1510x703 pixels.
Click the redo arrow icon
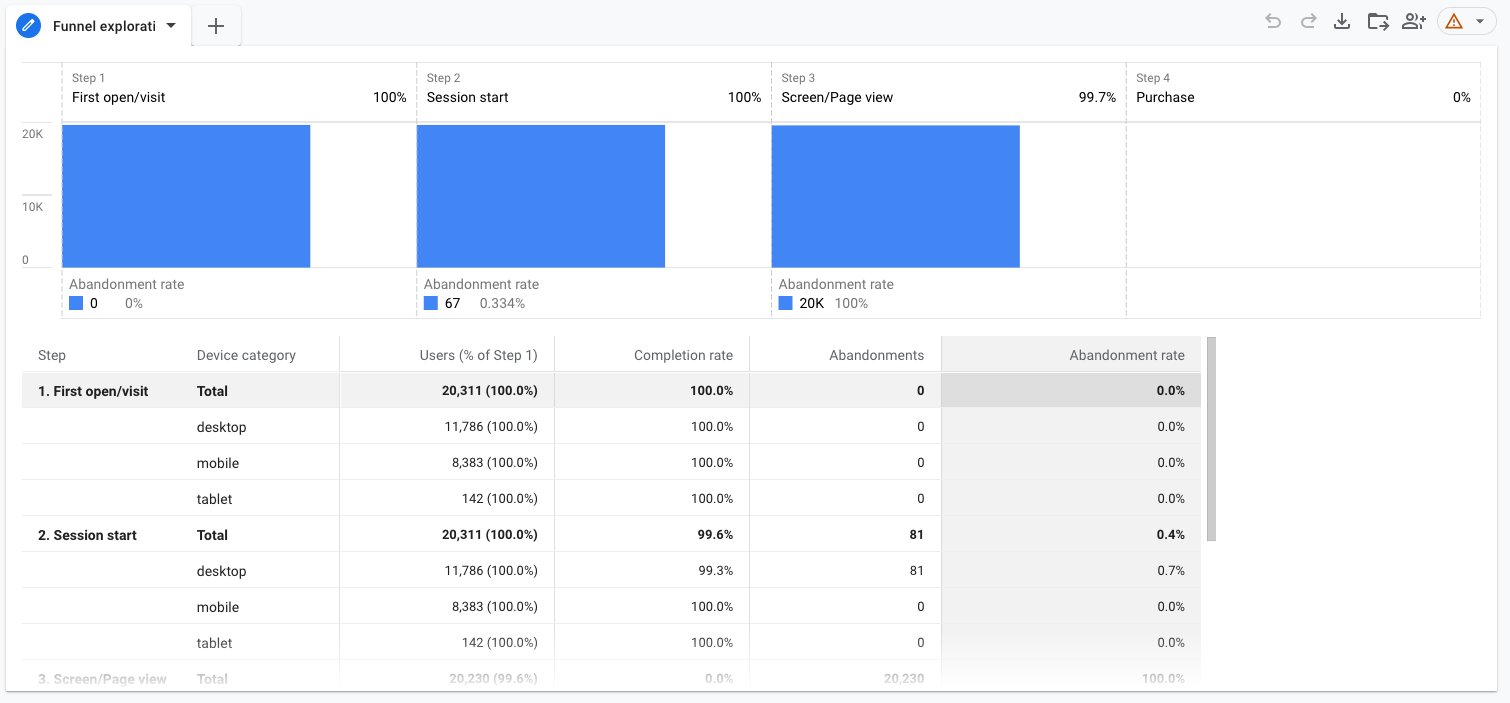(x=1308, y=22)
